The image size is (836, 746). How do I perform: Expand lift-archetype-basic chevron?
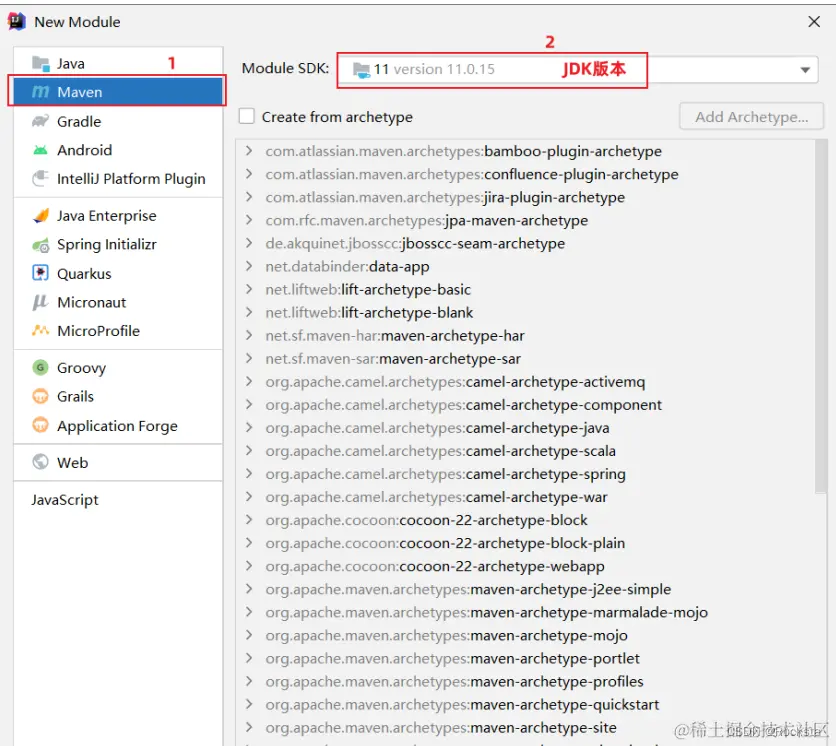249,289
